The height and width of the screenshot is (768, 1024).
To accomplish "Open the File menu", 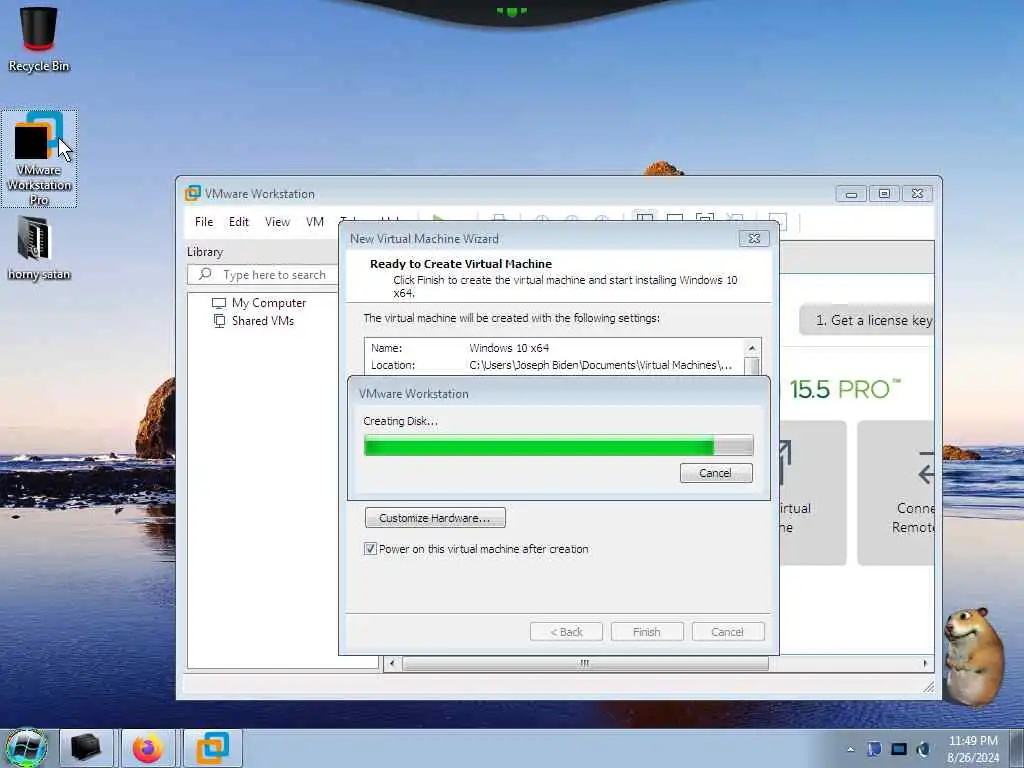I will click(x=204, y=222).
